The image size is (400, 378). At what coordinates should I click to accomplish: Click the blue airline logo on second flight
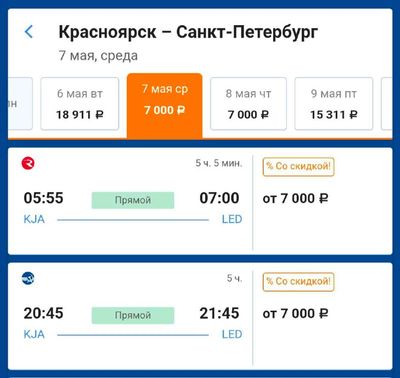pyautogui.click(x=28, y=278)
